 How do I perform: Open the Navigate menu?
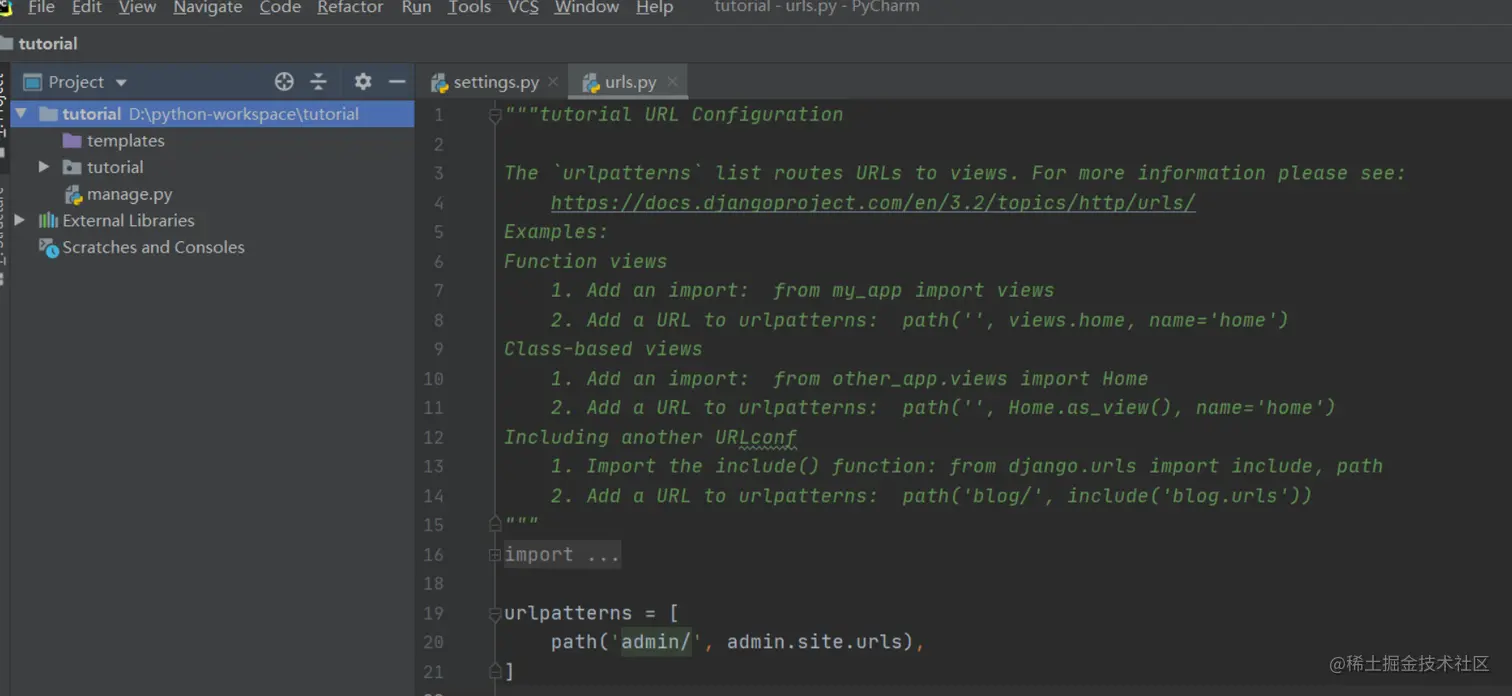[208, 8]
